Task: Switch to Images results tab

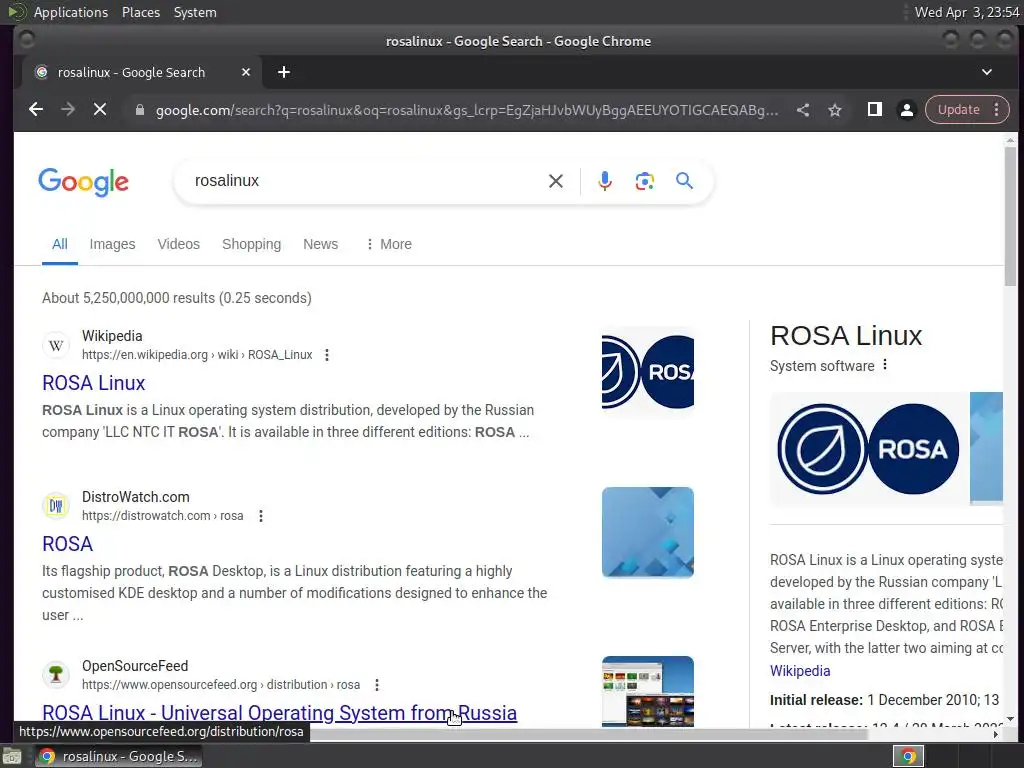Action: pyautogui.click(x=112, y=244)
